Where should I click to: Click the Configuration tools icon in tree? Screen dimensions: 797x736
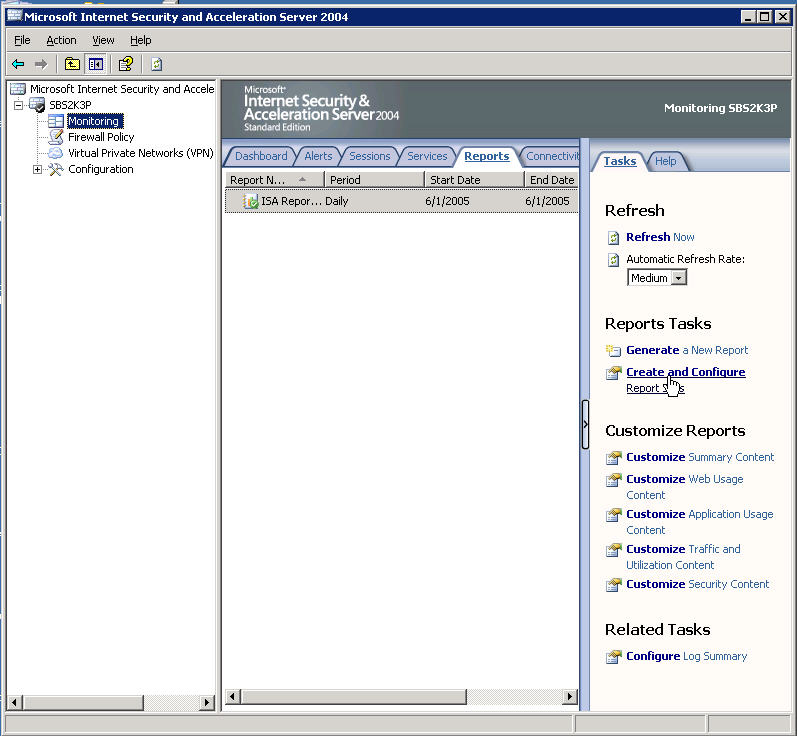tap(56, 169)
